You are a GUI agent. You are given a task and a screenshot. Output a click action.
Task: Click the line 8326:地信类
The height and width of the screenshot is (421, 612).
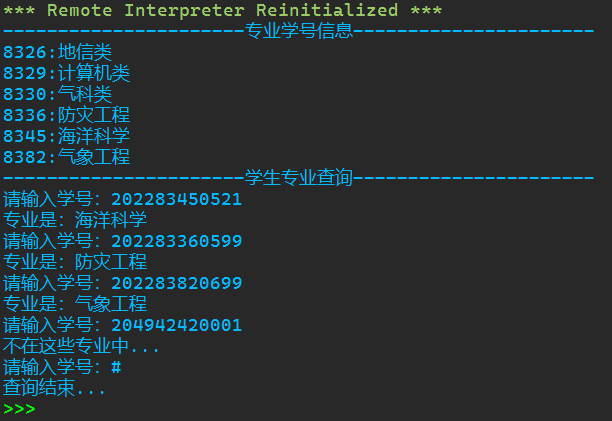pyautogui.click(x=57, y=52)
